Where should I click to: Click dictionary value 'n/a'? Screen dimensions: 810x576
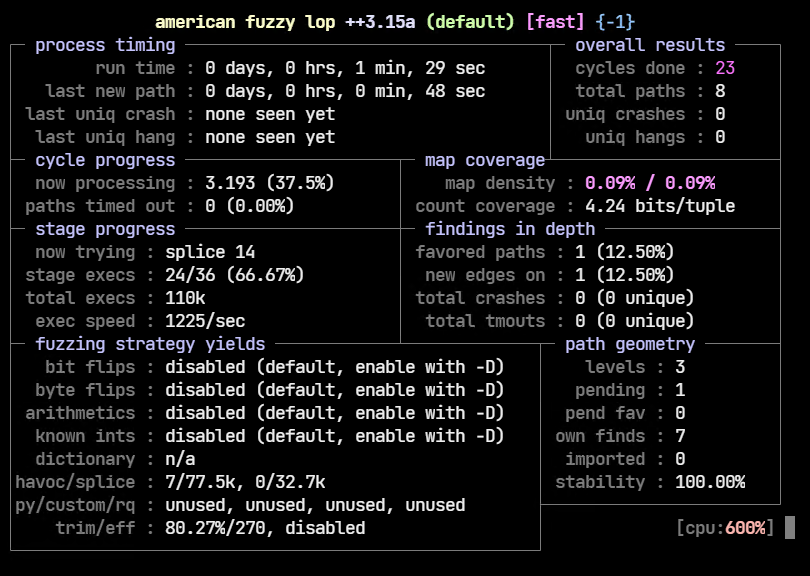pos(180,459)
